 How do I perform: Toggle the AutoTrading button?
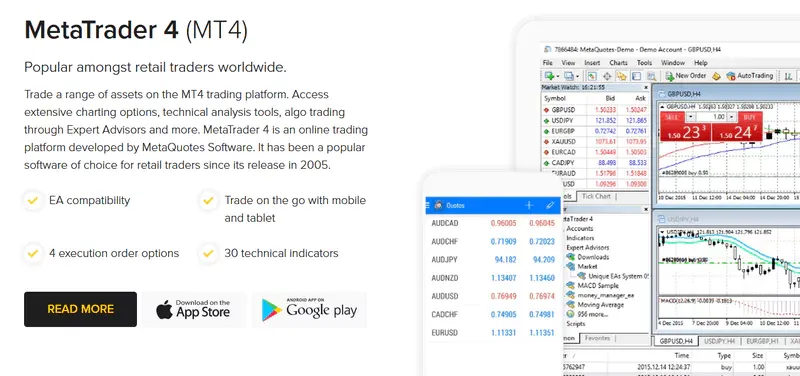[x=749, y=76]
